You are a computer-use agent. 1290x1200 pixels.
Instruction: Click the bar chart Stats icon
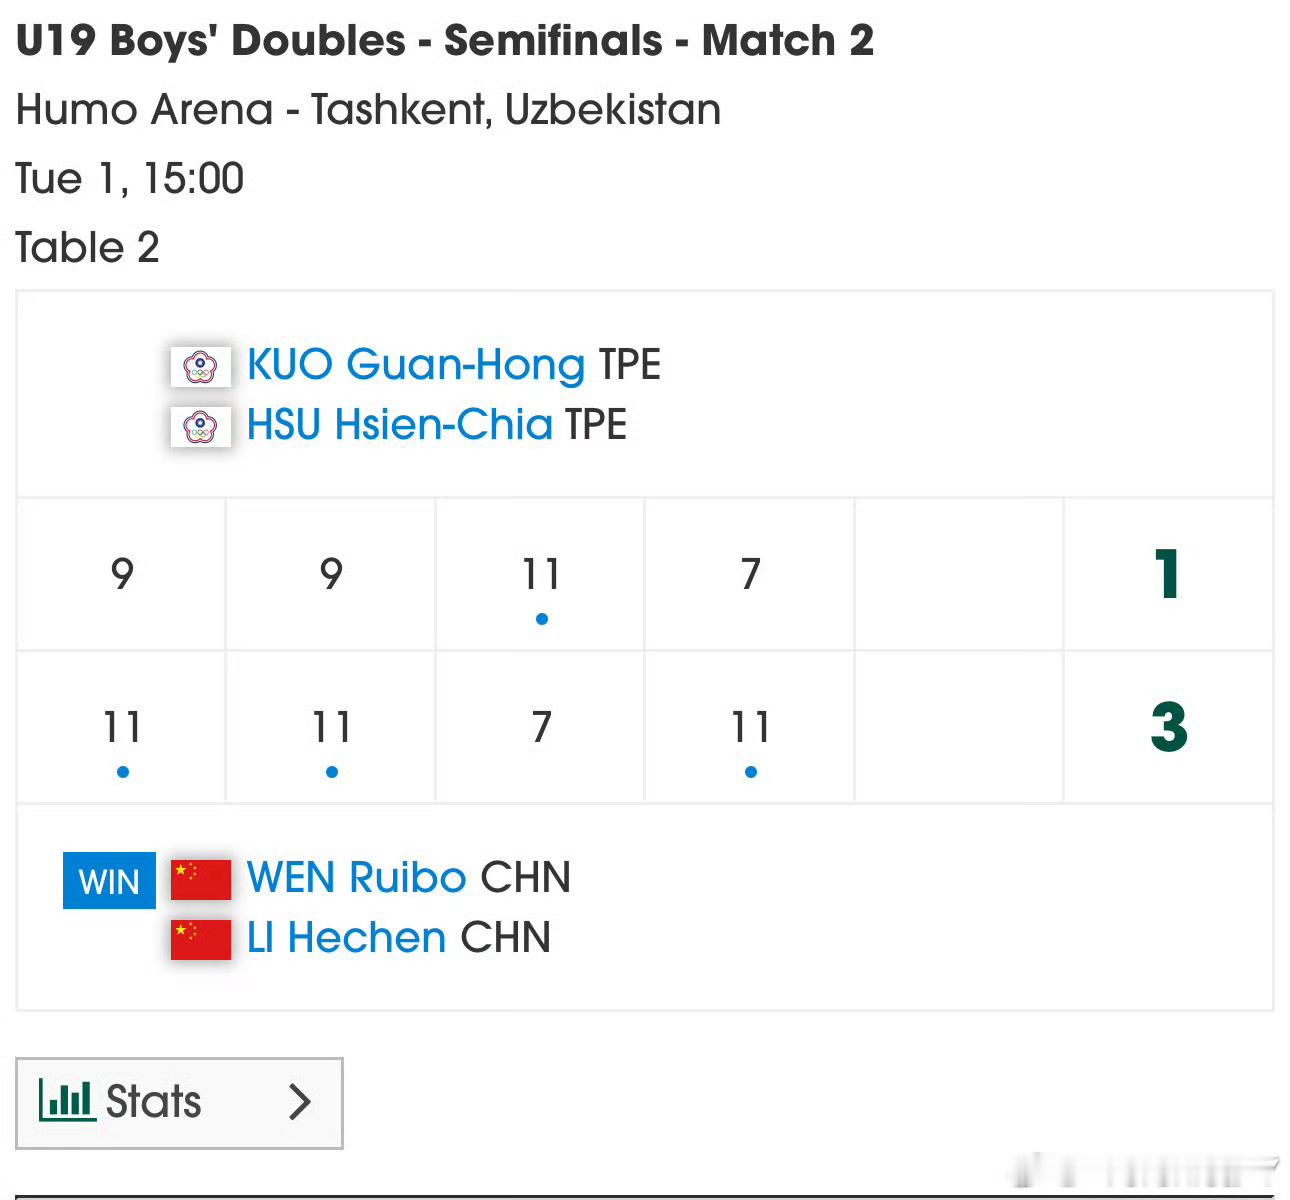click(67, 1101)
